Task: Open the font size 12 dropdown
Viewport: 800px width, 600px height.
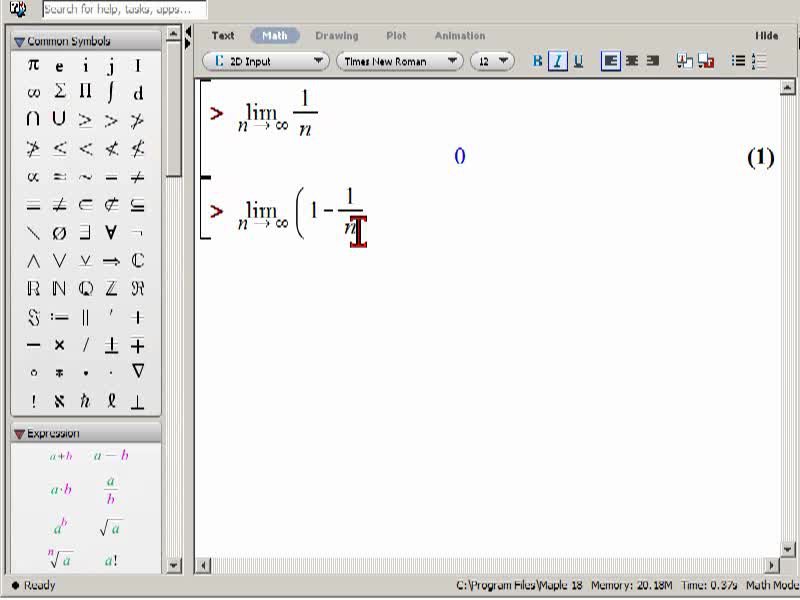Action: (492, 61)
